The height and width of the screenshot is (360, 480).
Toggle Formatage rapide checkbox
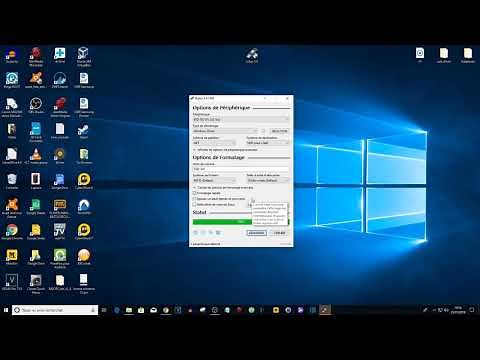(194, 193)
